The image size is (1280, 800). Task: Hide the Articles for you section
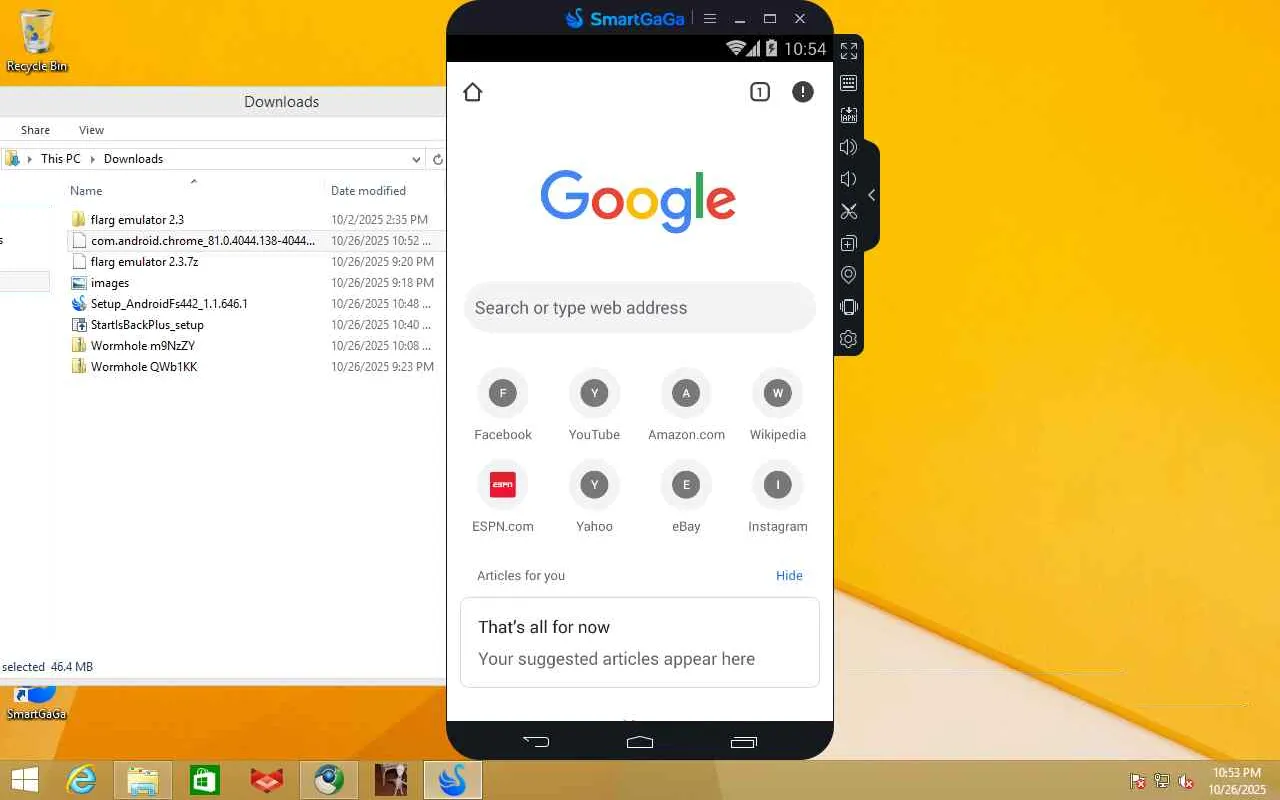tap(789, 576)
